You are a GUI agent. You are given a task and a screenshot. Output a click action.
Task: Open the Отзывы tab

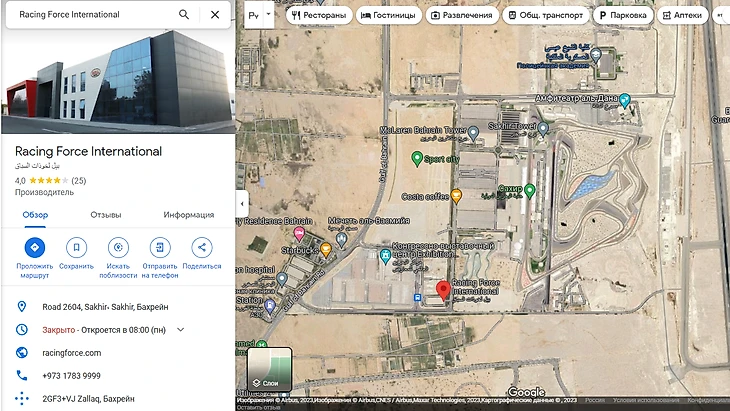click(106, 215)
